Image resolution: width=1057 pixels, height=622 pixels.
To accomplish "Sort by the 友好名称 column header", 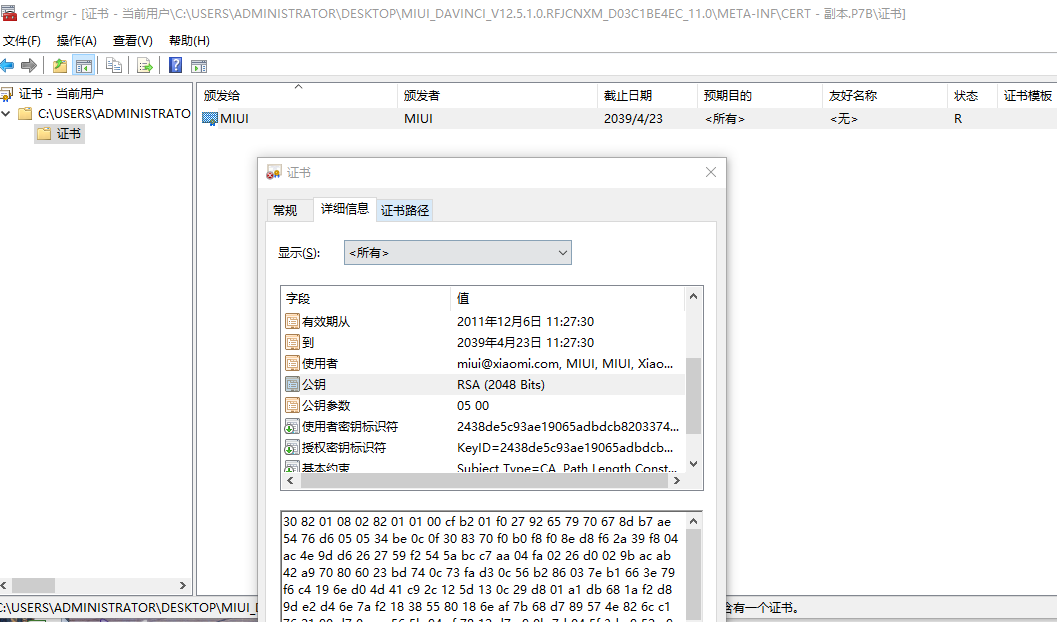I will 884,96.
